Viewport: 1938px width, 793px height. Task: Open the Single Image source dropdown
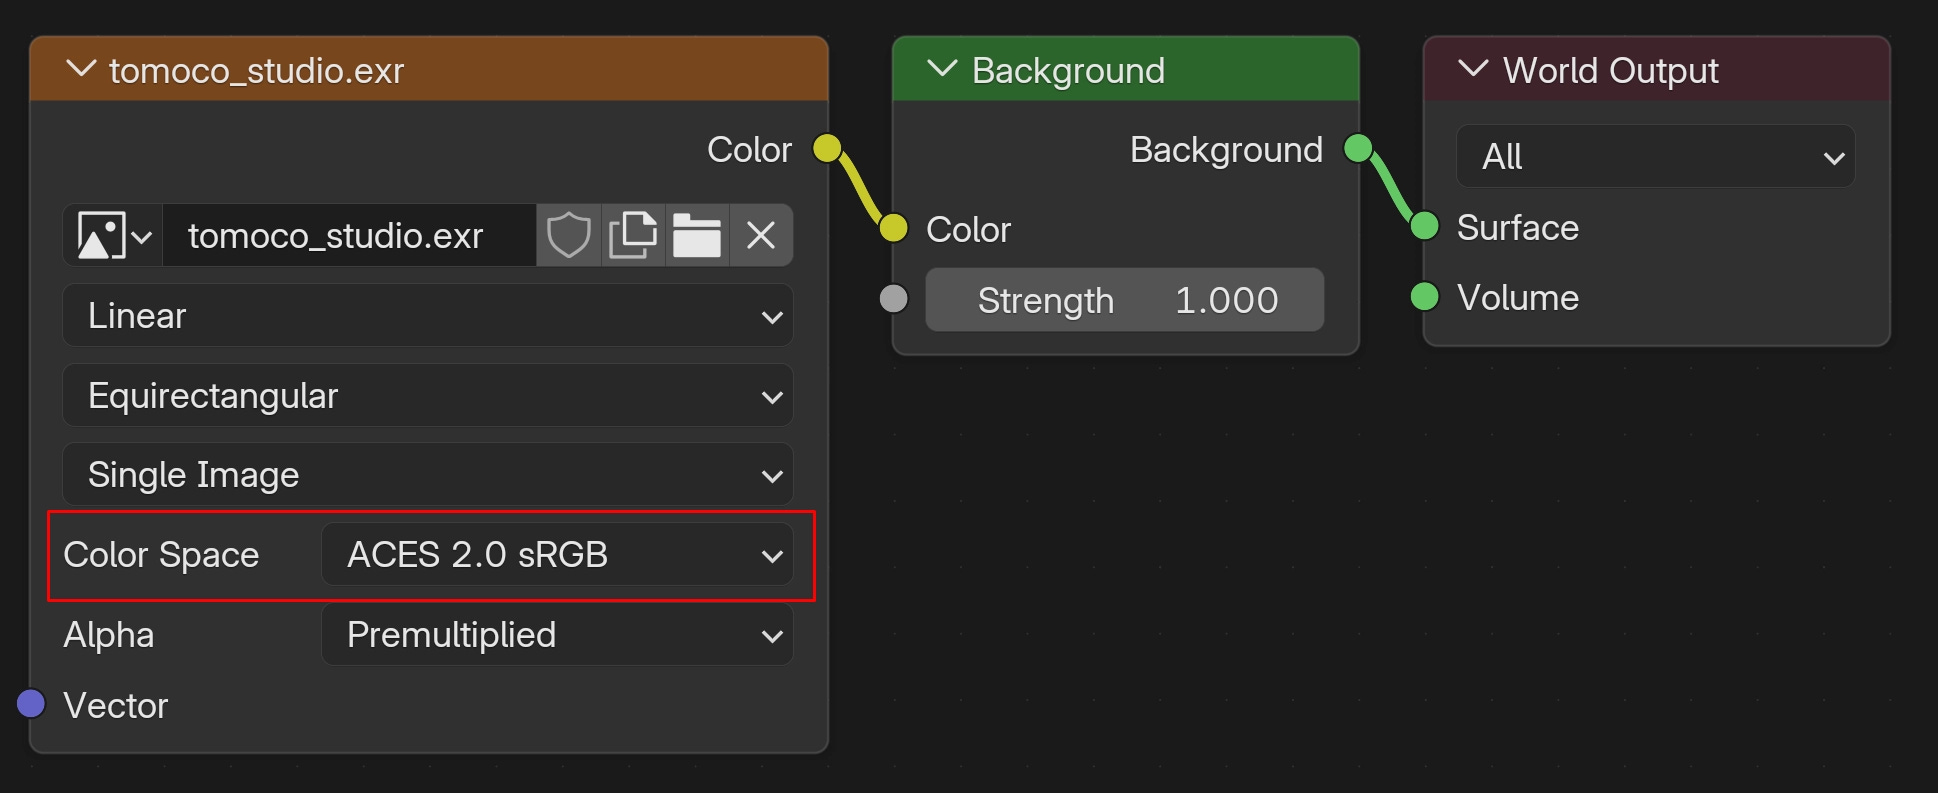428,474
